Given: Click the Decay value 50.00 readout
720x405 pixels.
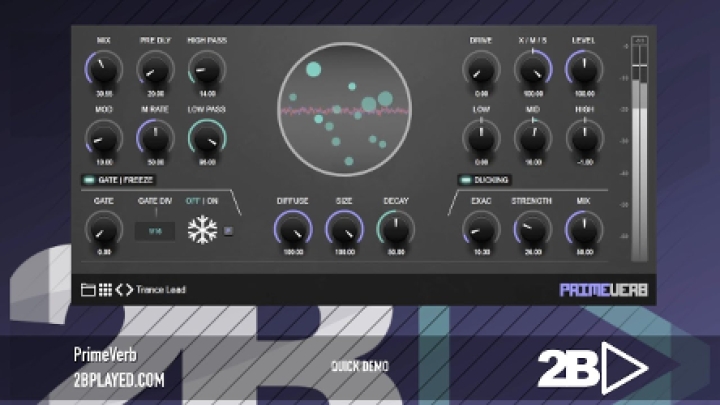Looking at the screenshot, I should tap(396, 252).
